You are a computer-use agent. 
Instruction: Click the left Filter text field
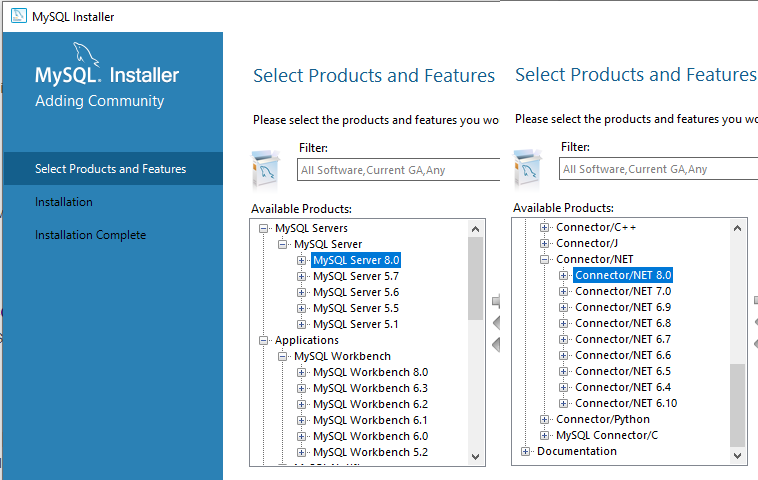(398, 170)
